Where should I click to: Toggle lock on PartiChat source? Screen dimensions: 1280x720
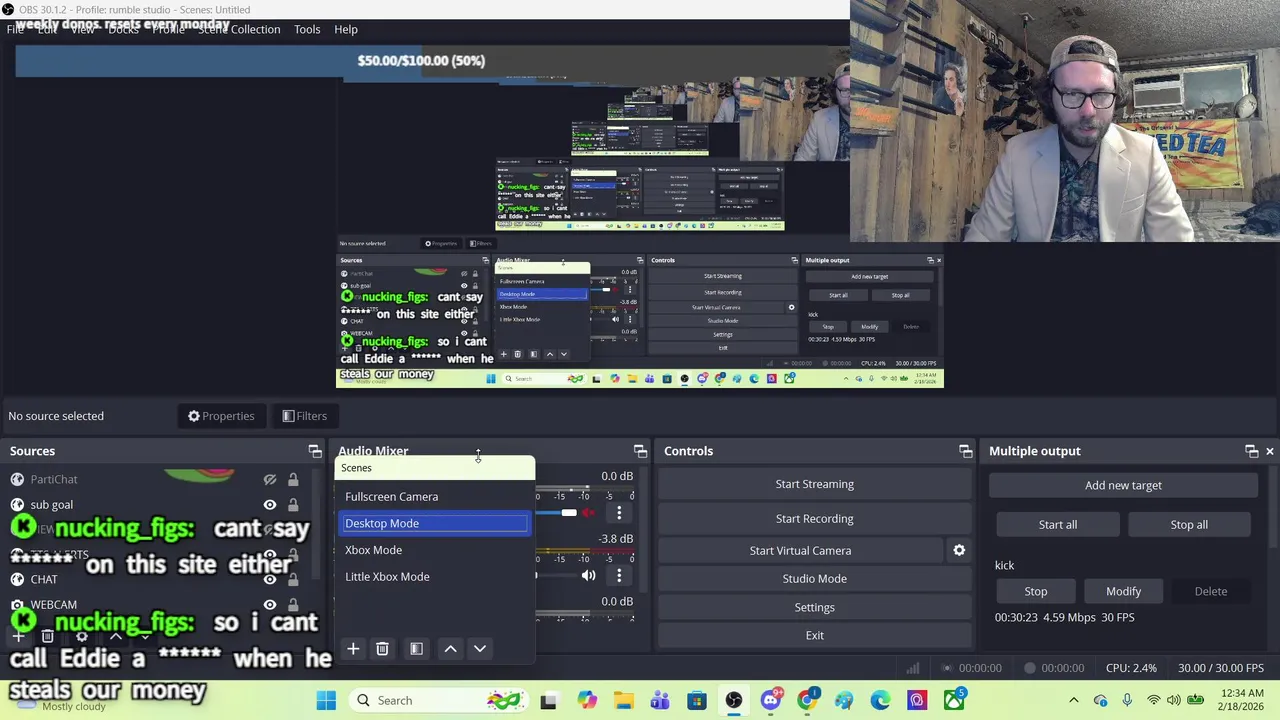tap(293, 479)
